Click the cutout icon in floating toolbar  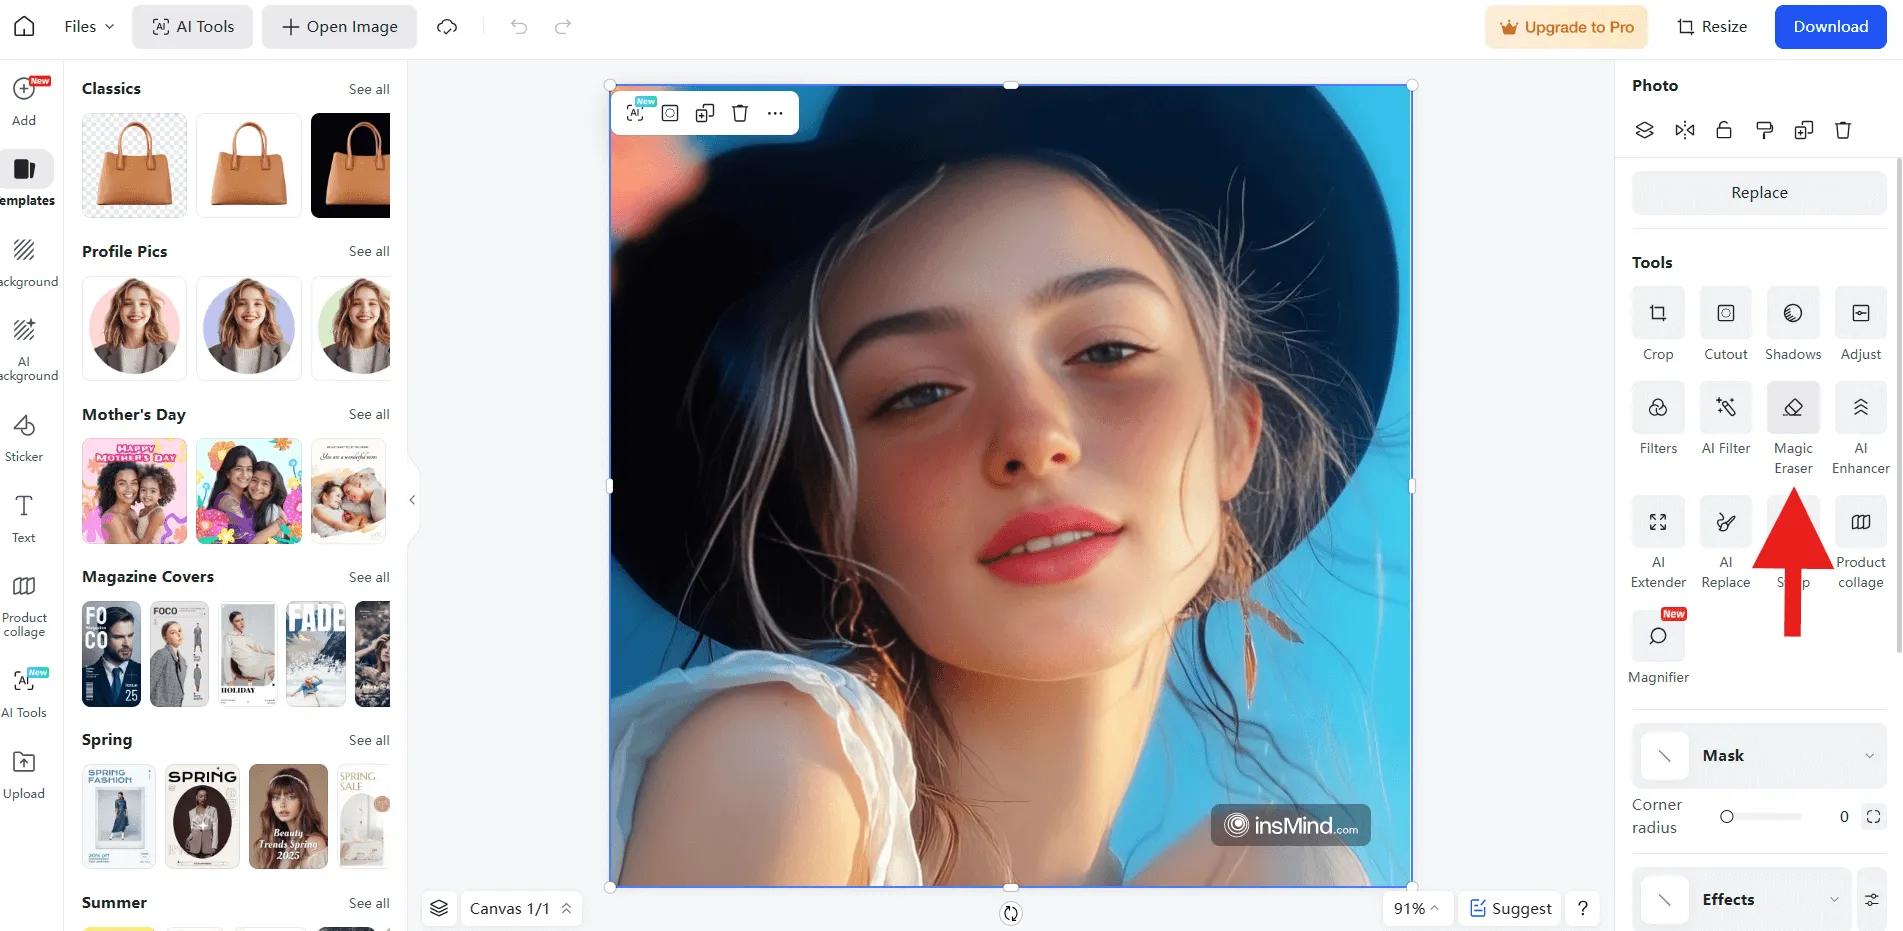click(x=670, y=113)
